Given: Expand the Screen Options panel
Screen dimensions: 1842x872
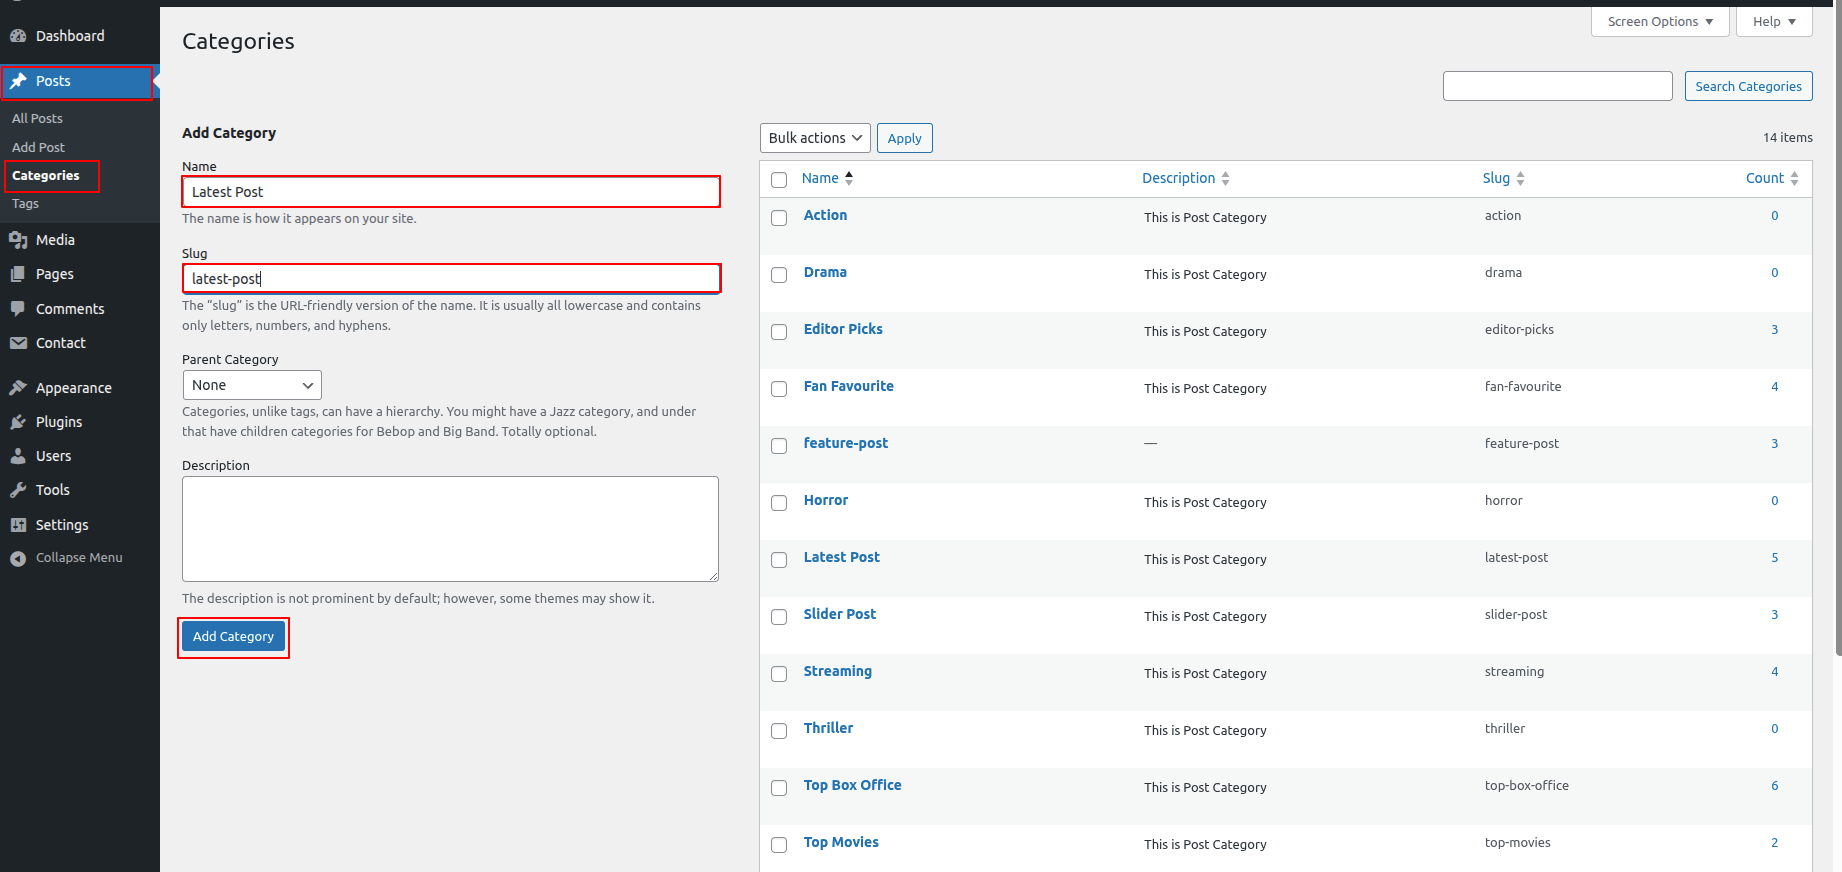Looking at the screenshot, I should [x=1659, y=21].
